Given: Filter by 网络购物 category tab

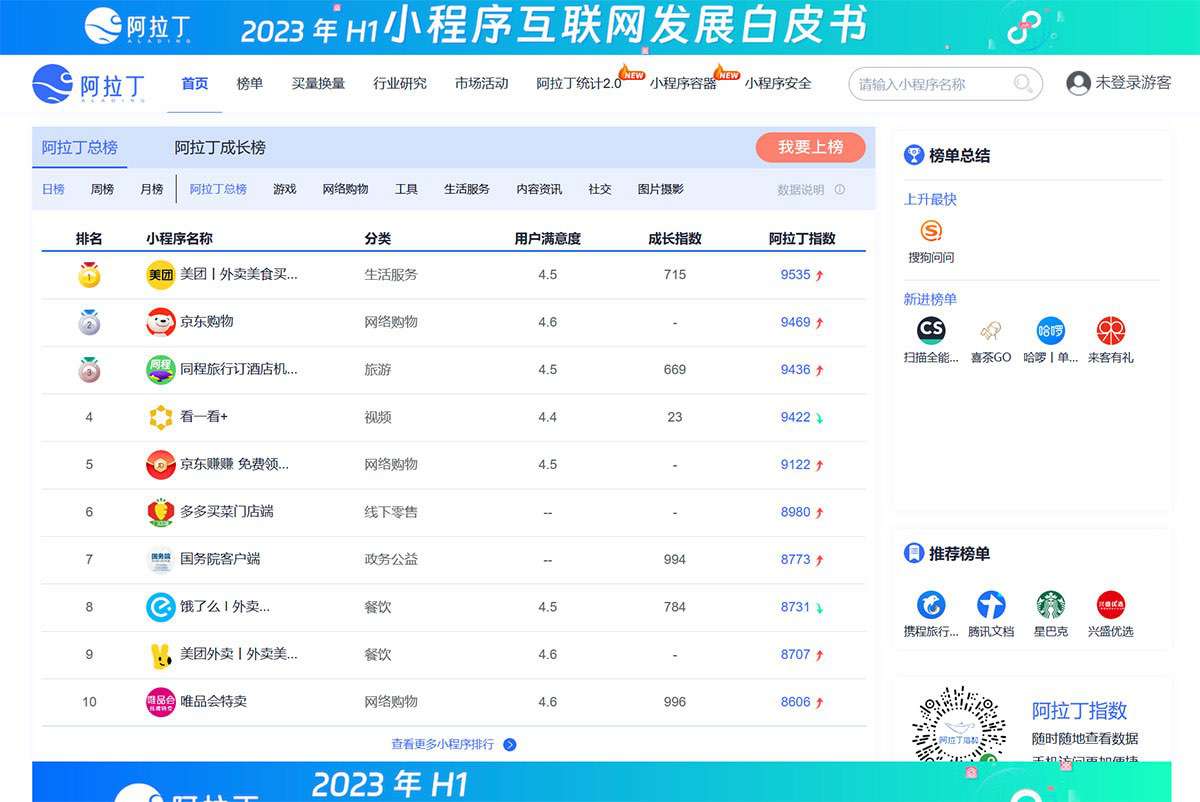Looking at the screenshot, I should click(346, 190).
